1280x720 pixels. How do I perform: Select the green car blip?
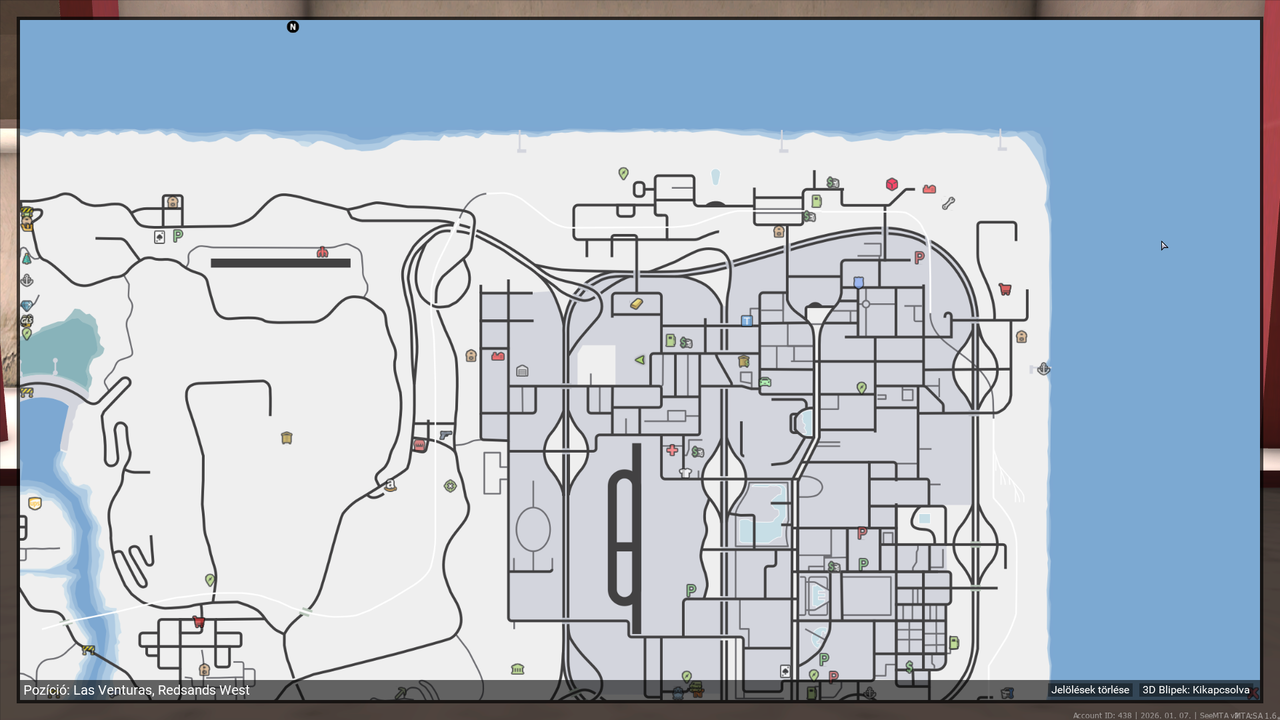tap(765, 382)
